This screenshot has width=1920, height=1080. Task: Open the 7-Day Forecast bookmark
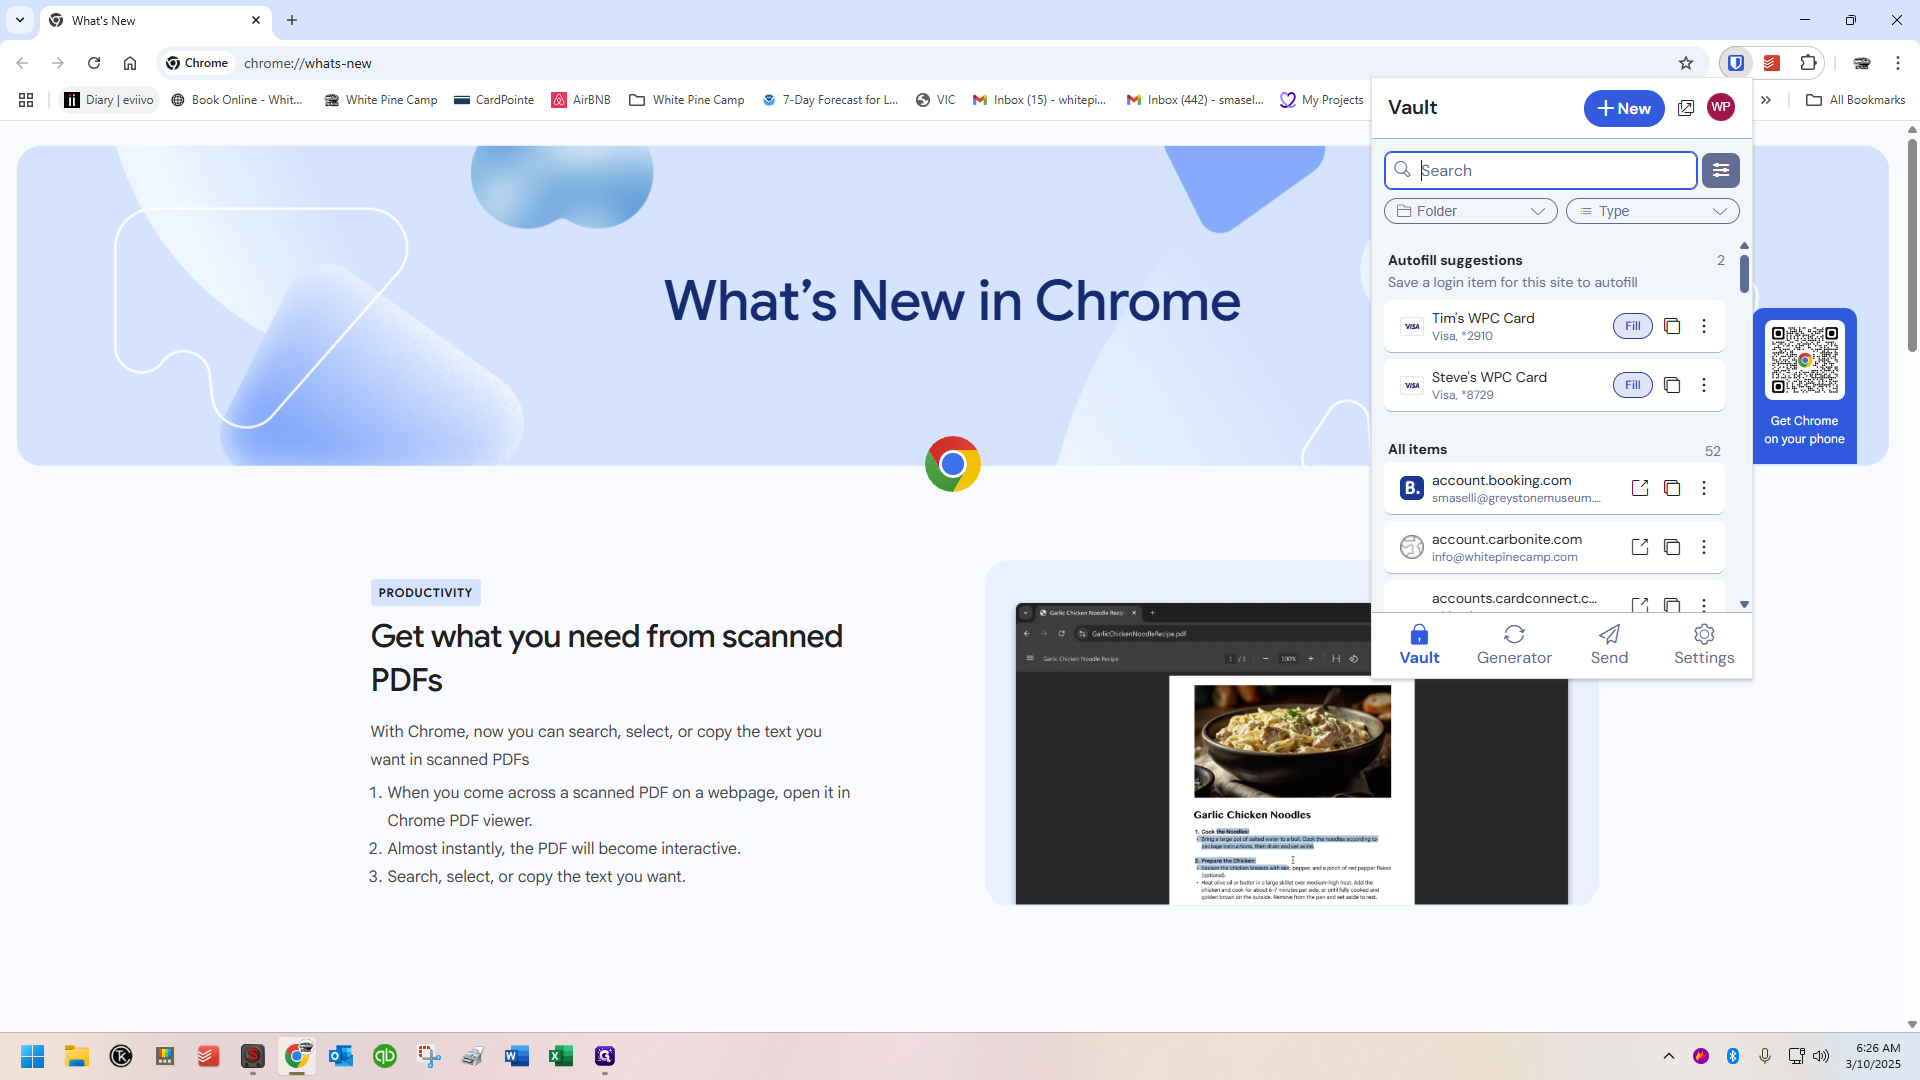click(x=830, y=100)
